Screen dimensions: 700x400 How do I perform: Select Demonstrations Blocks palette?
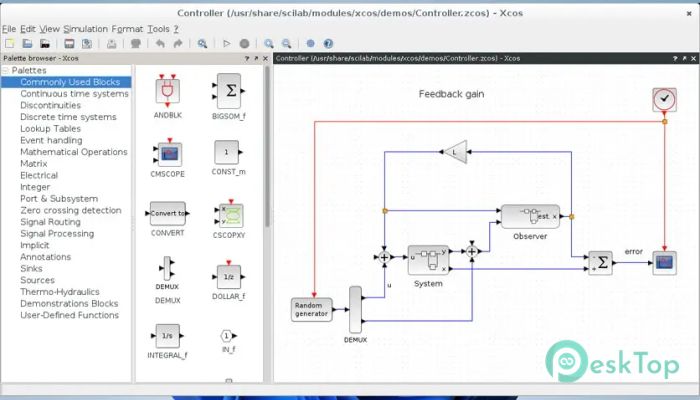(x=69, y=303)
